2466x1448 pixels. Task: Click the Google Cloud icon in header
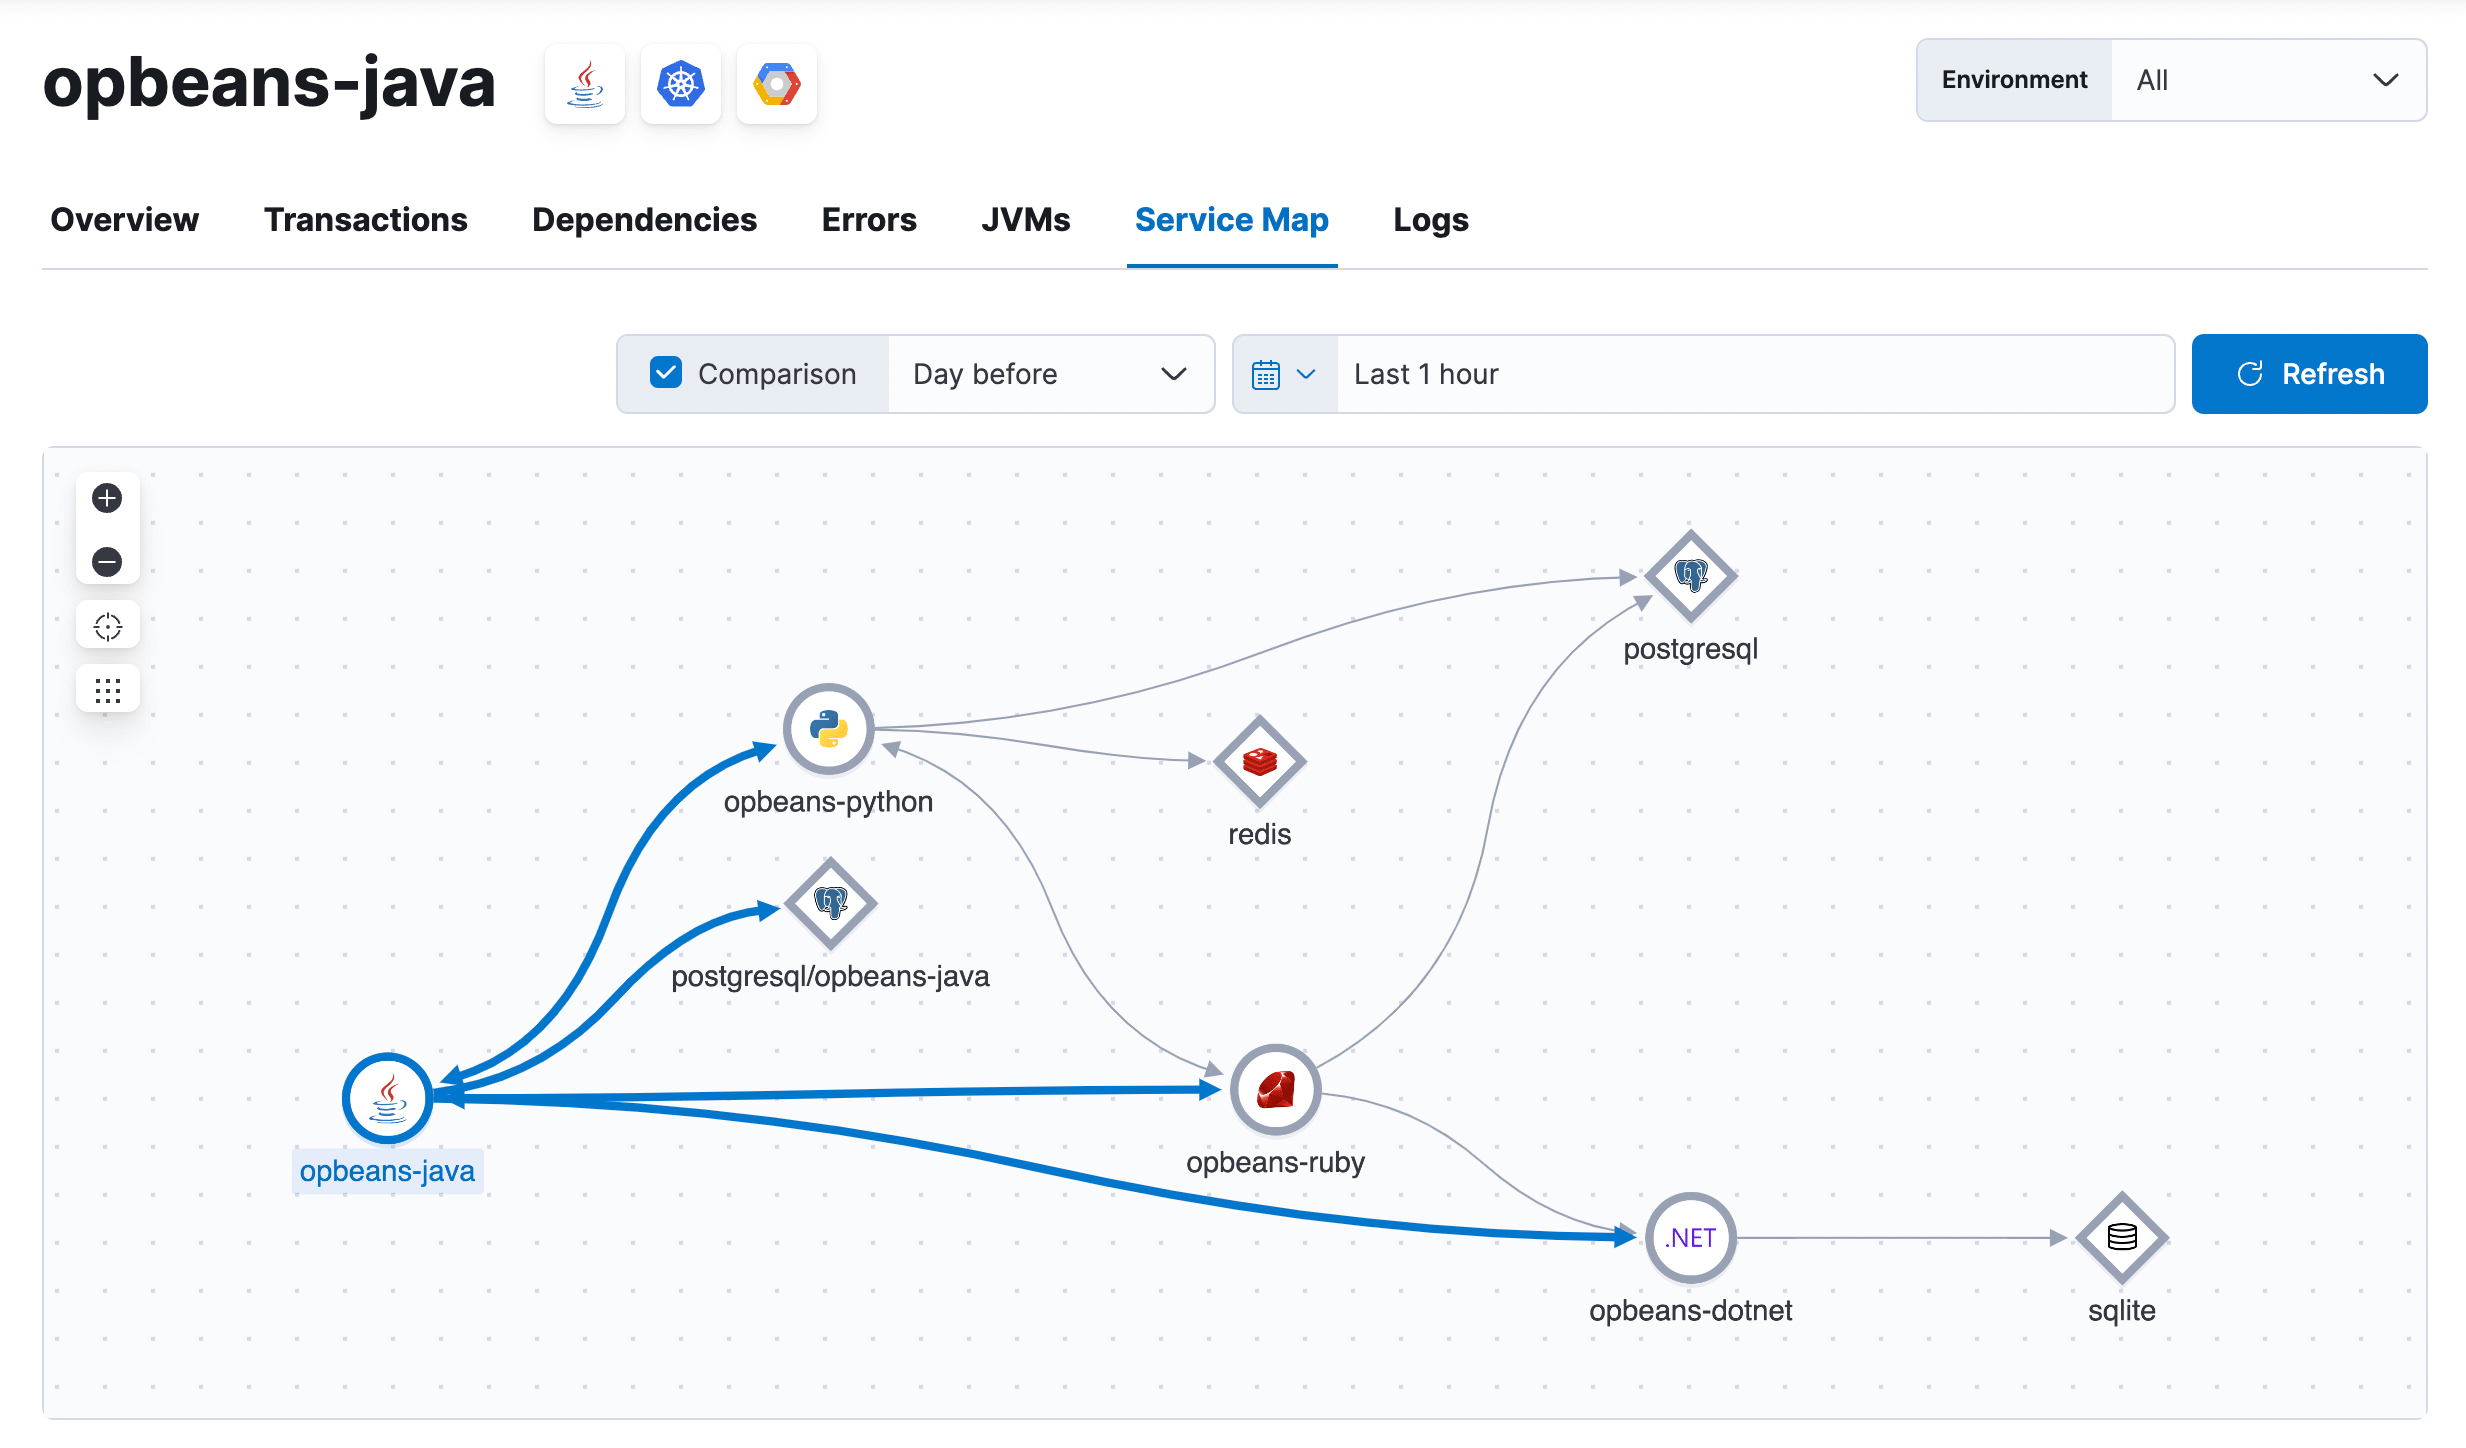777,84
